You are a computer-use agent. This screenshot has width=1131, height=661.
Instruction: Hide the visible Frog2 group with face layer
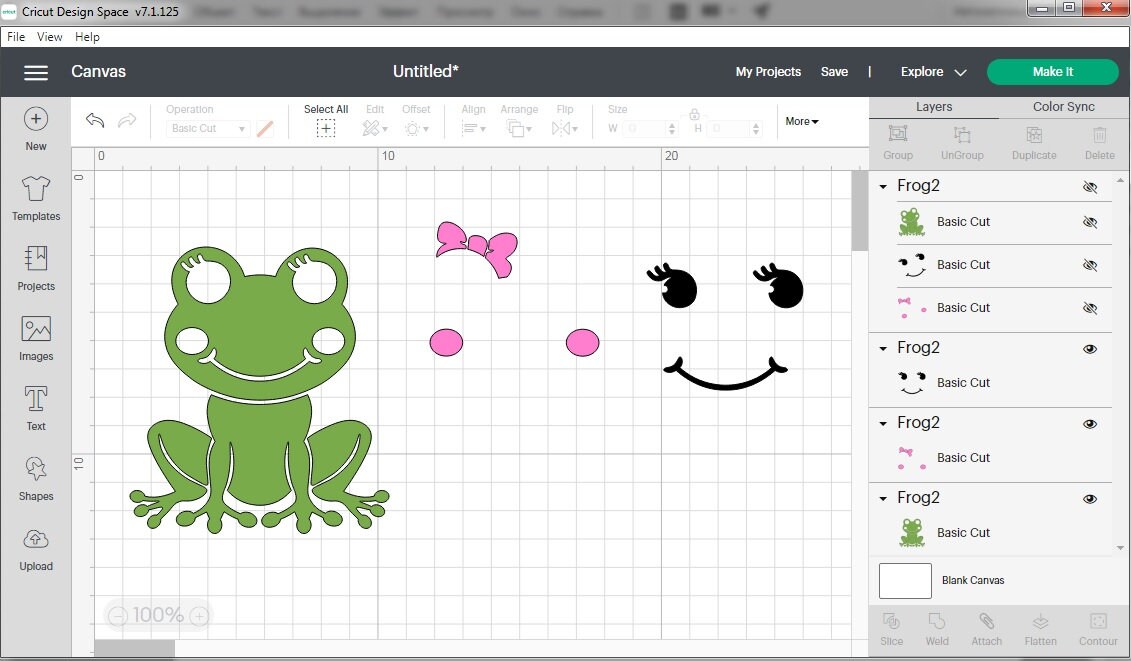tap(1090, 349)
